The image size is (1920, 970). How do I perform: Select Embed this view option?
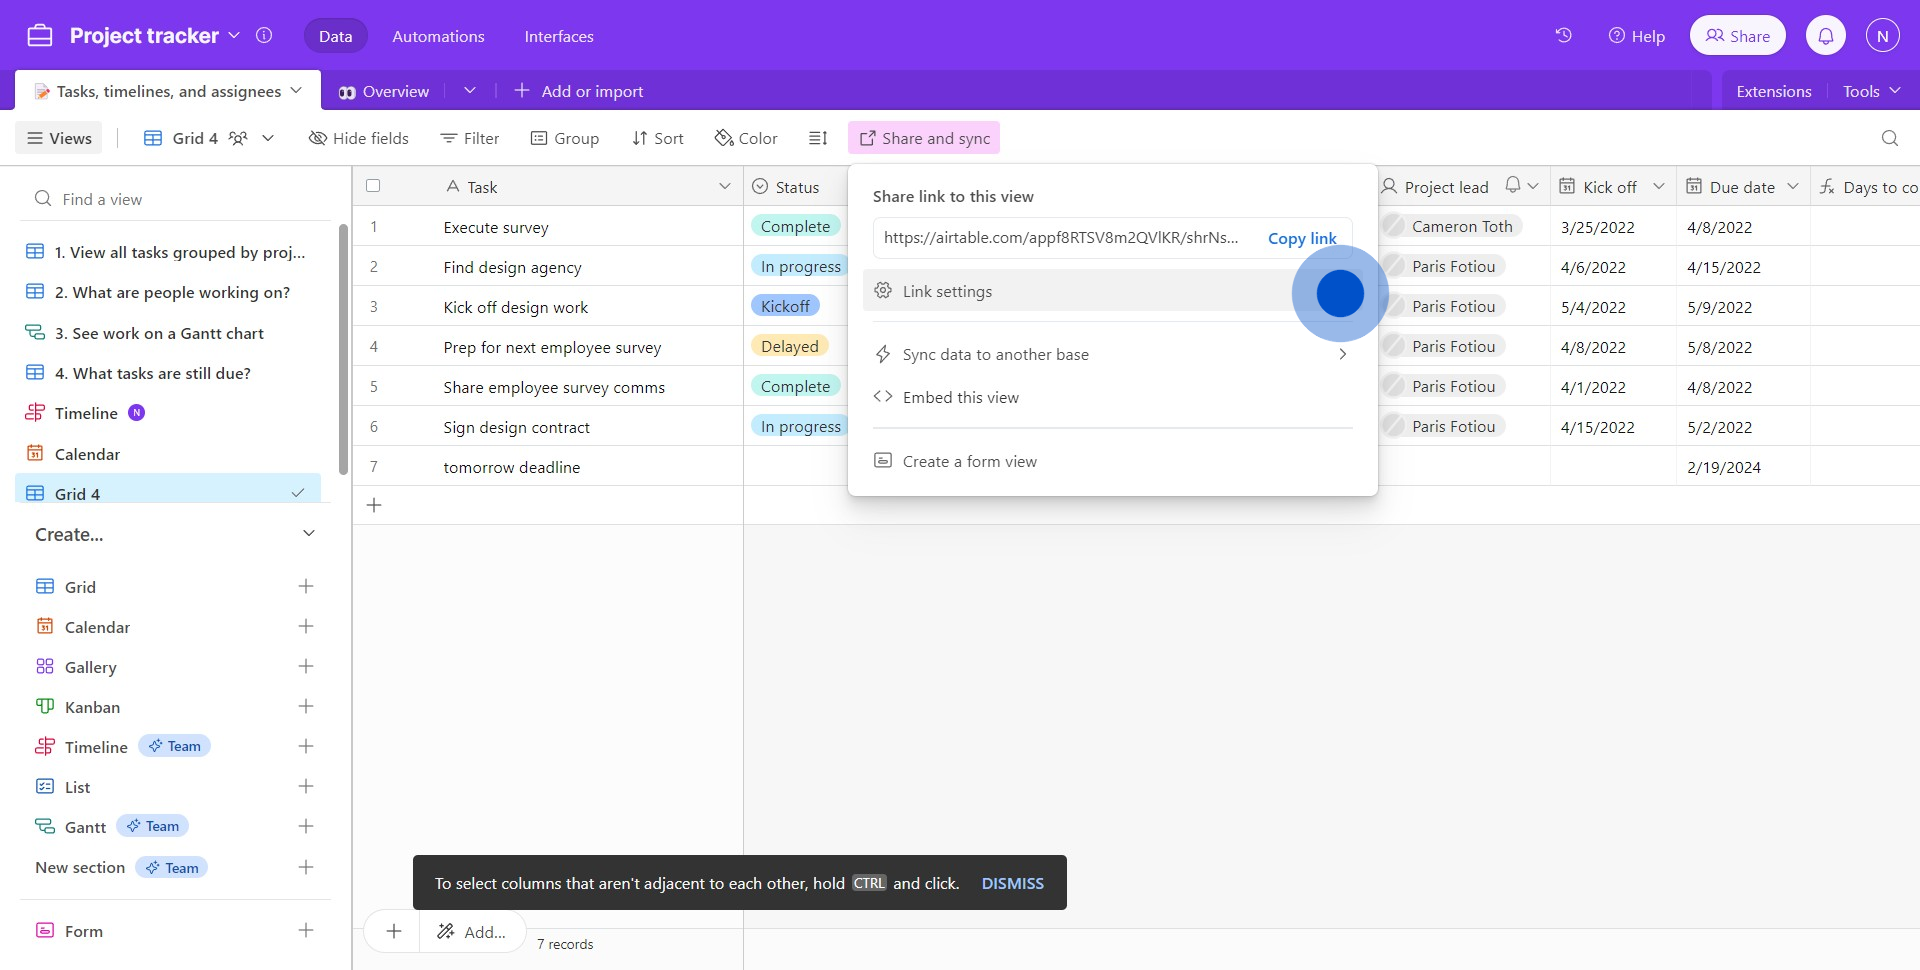click(960, 397)
